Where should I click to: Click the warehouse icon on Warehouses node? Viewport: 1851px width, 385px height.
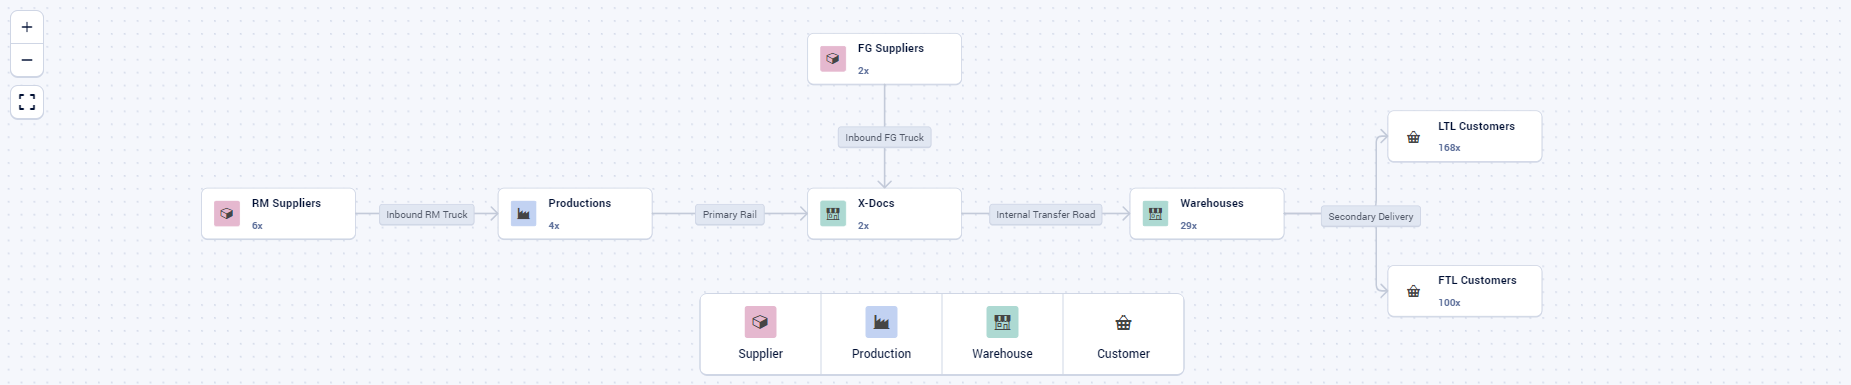[1155, 213]
